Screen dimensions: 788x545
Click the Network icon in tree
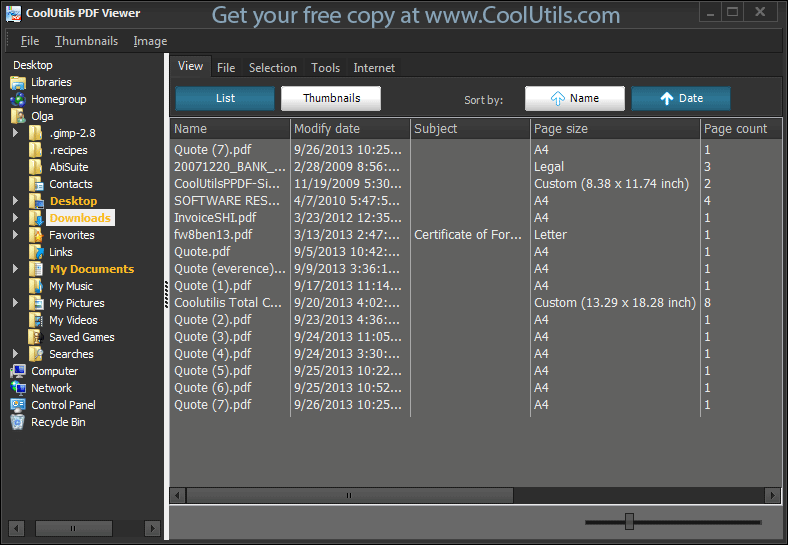18,389
